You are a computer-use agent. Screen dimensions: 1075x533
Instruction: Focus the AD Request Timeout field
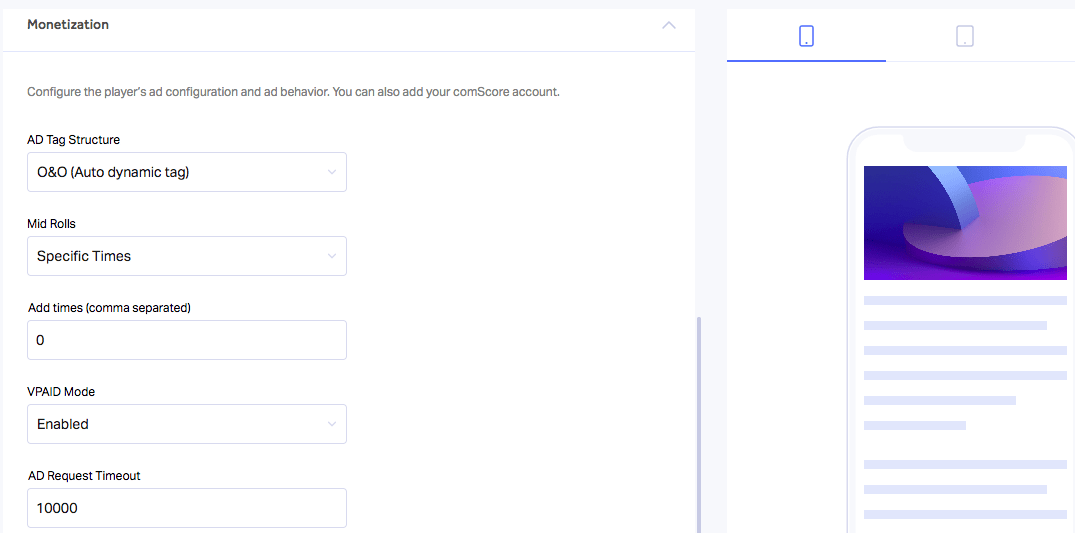186,508
